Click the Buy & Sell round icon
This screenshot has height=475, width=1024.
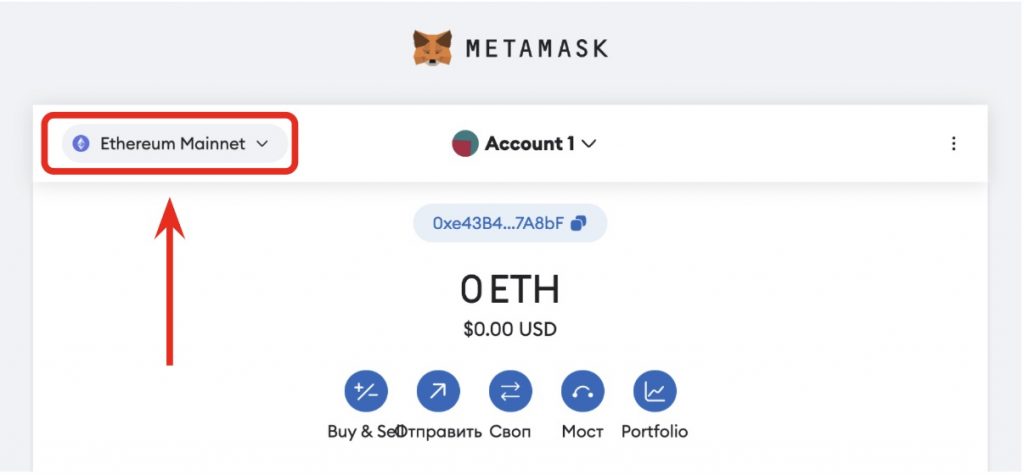tap(366, 391)
